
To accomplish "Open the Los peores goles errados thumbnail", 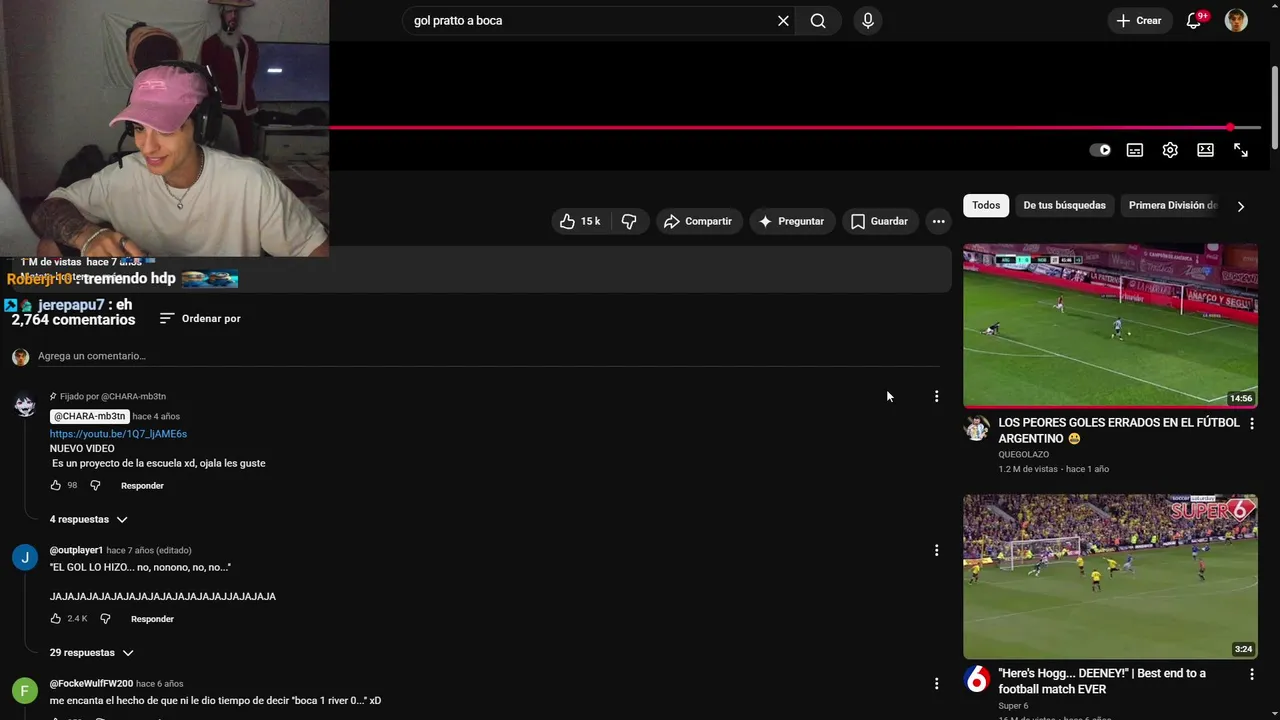I will tap(1110, 326).
